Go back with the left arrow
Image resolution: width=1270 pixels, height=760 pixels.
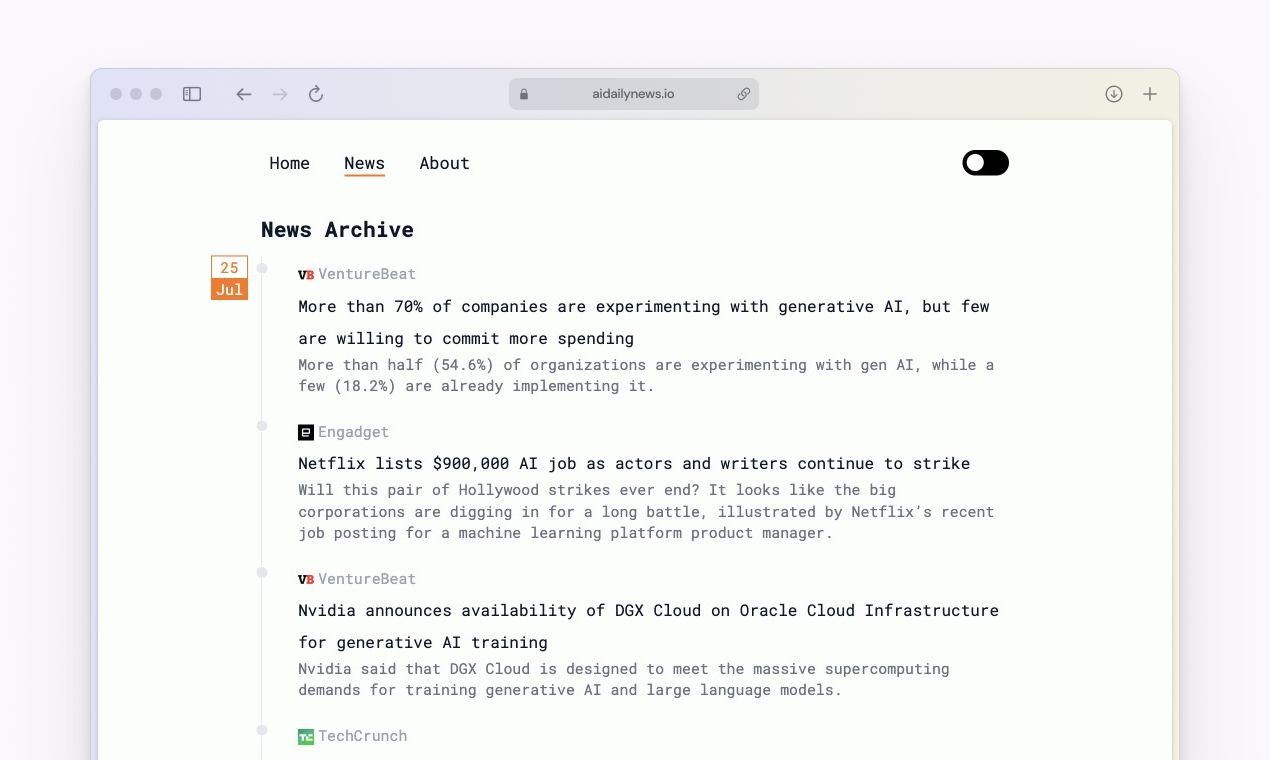pos(244,94)
